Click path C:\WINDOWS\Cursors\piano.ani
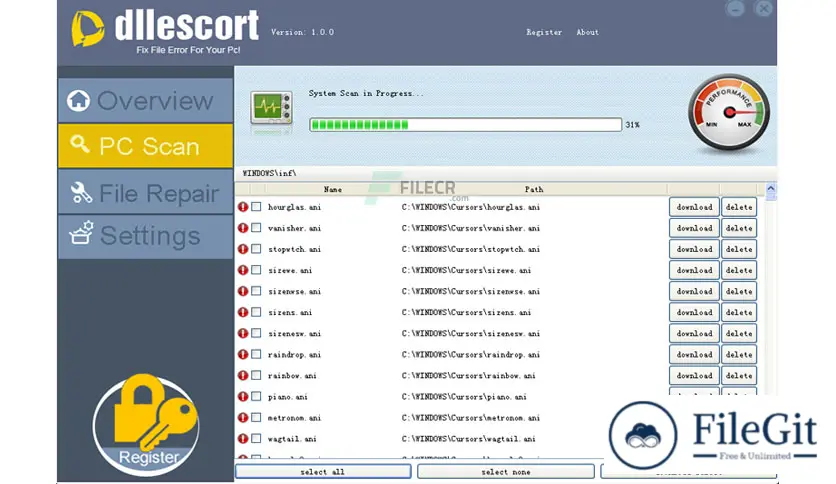This screenshot has width=836, height=484. coord(464,397)
